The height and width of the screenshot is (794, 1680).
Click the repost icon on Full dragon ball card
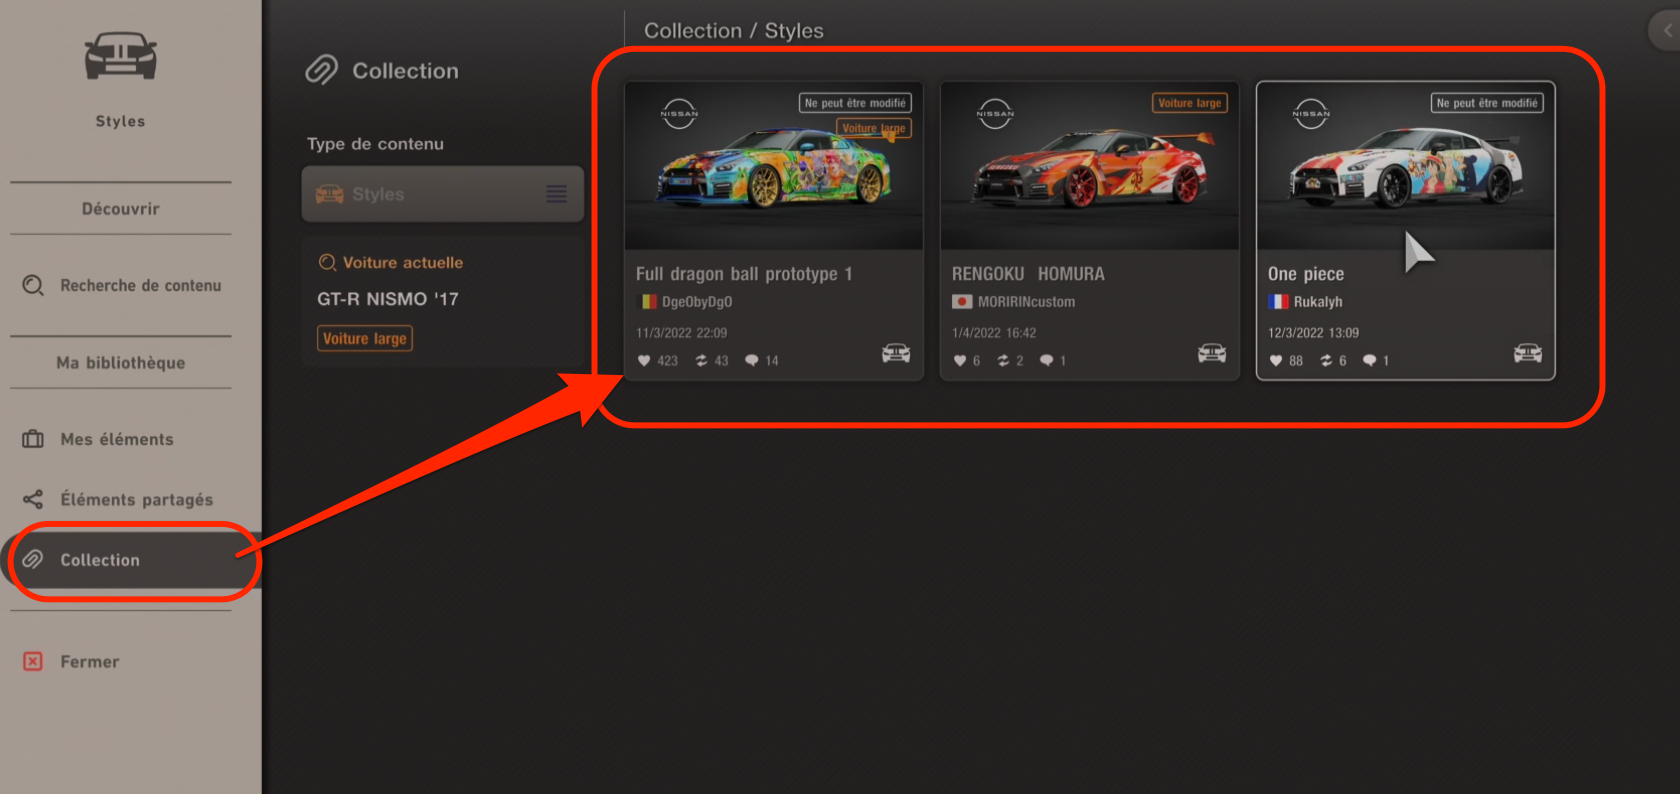702,361
